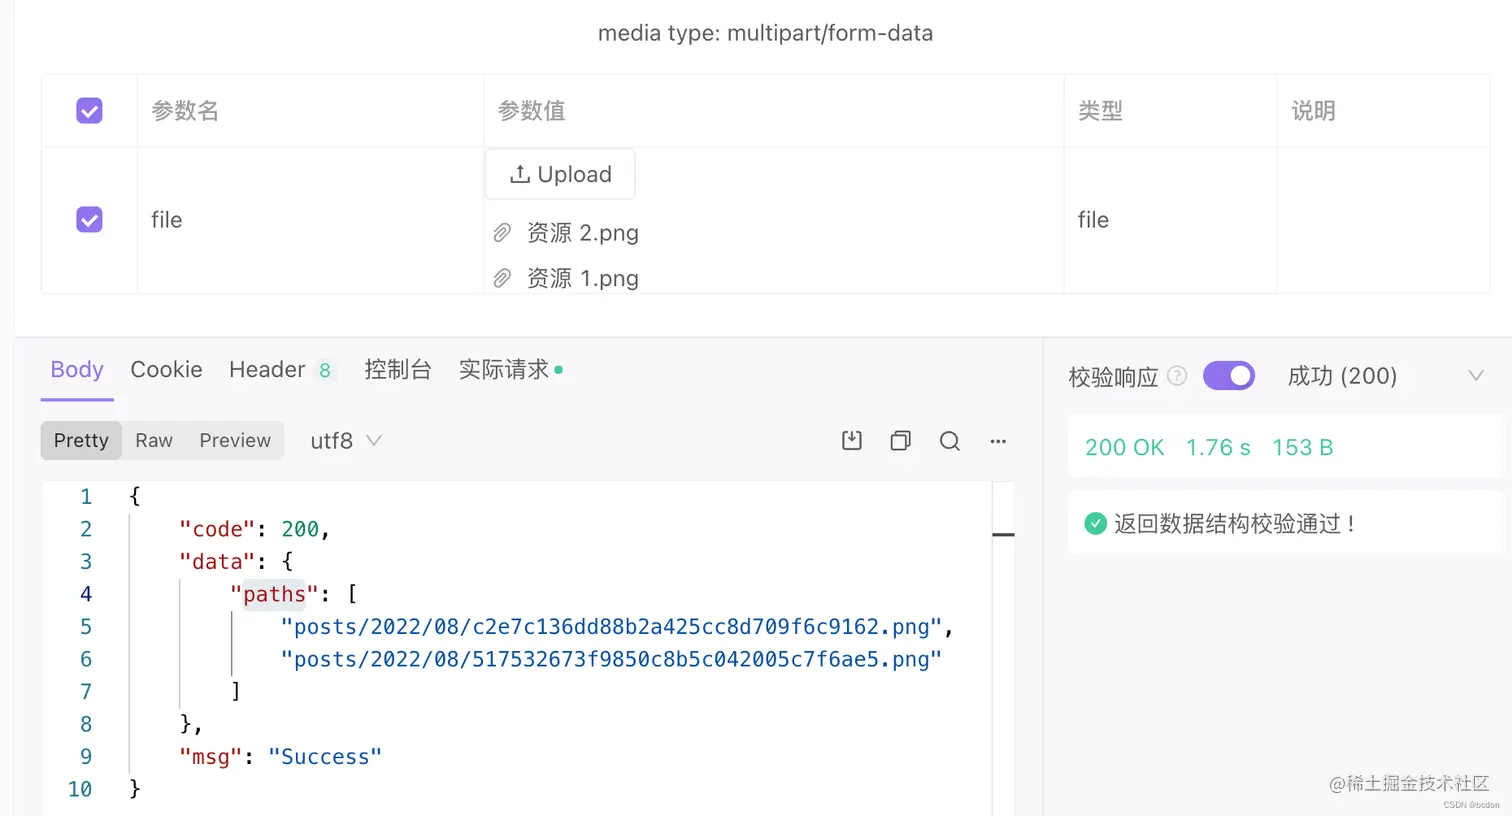Select the attached file 资源 1.png
Image resolution: width=1512 pixels, height=816 pixels.
[x=583, y=278]
